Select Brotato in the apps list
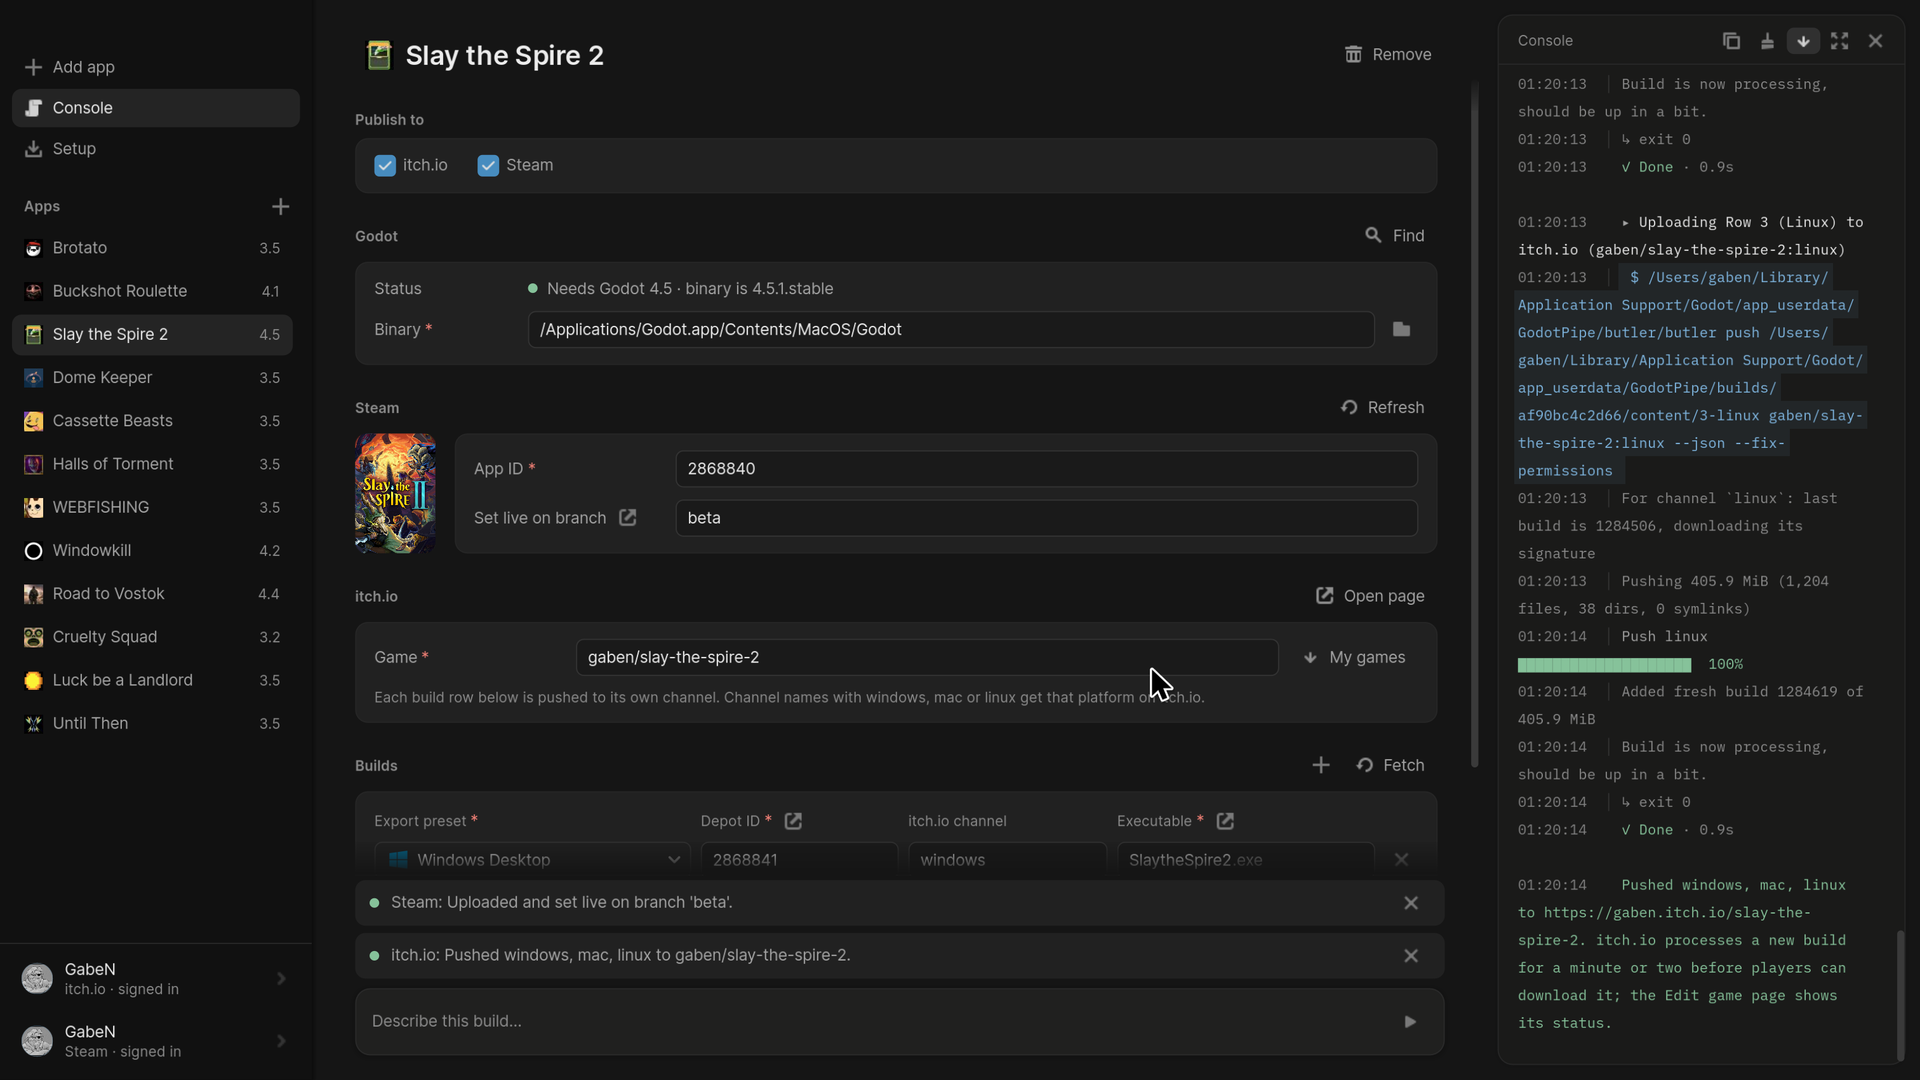1920x1080 pixels. pyautogui.click(x=152, y=248)
